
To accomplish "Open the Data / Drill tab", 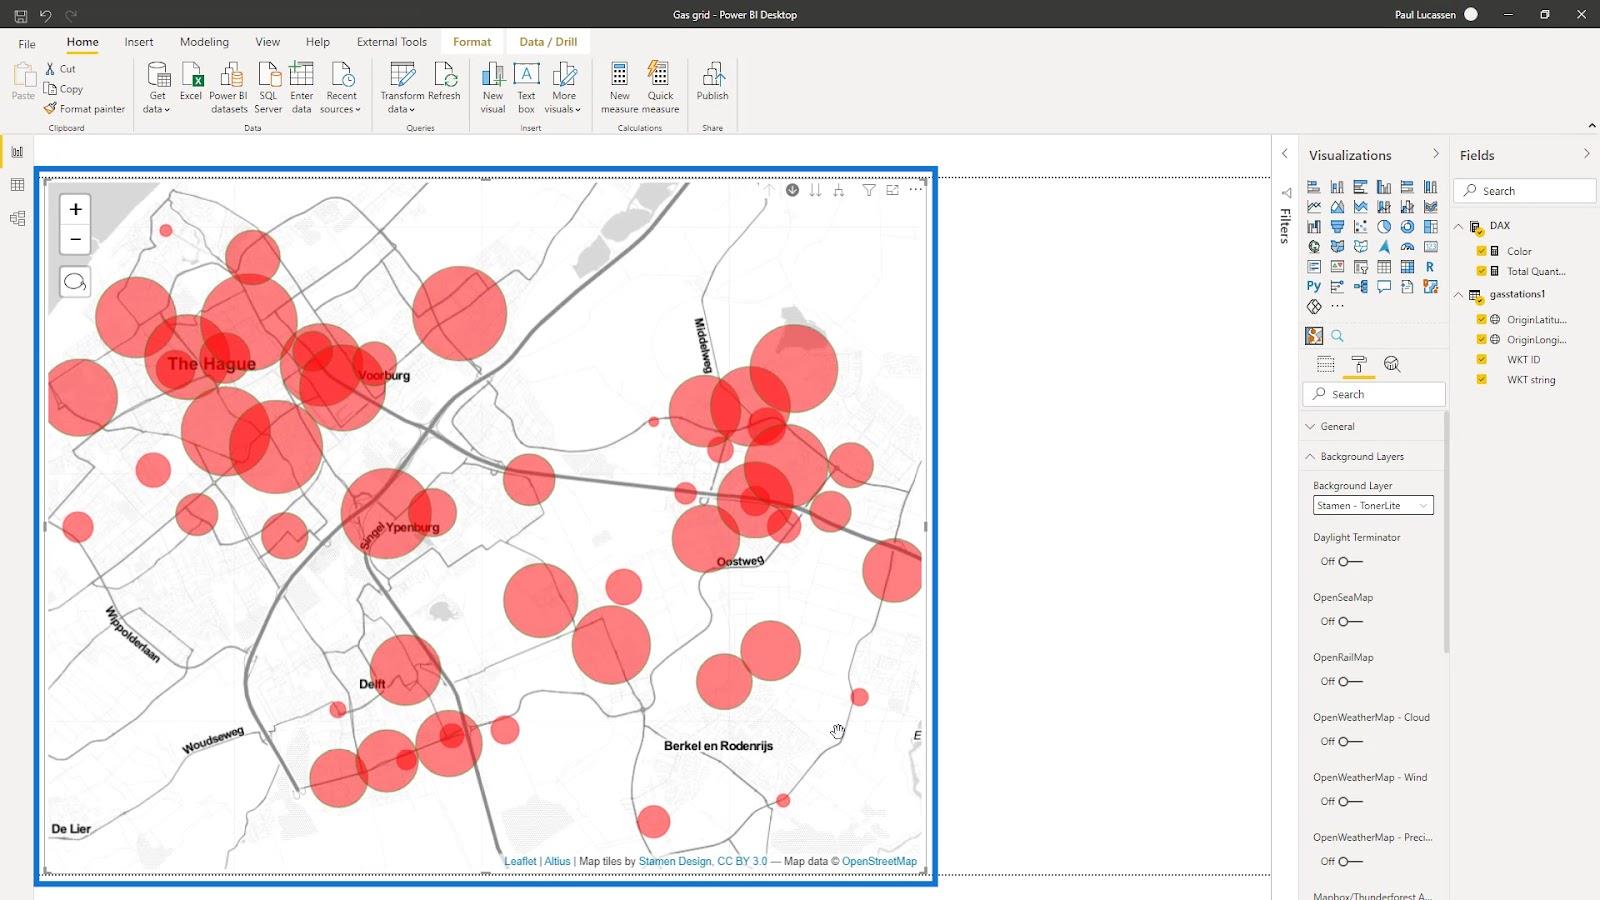I will pyautogui.click(x=548, y=42).
